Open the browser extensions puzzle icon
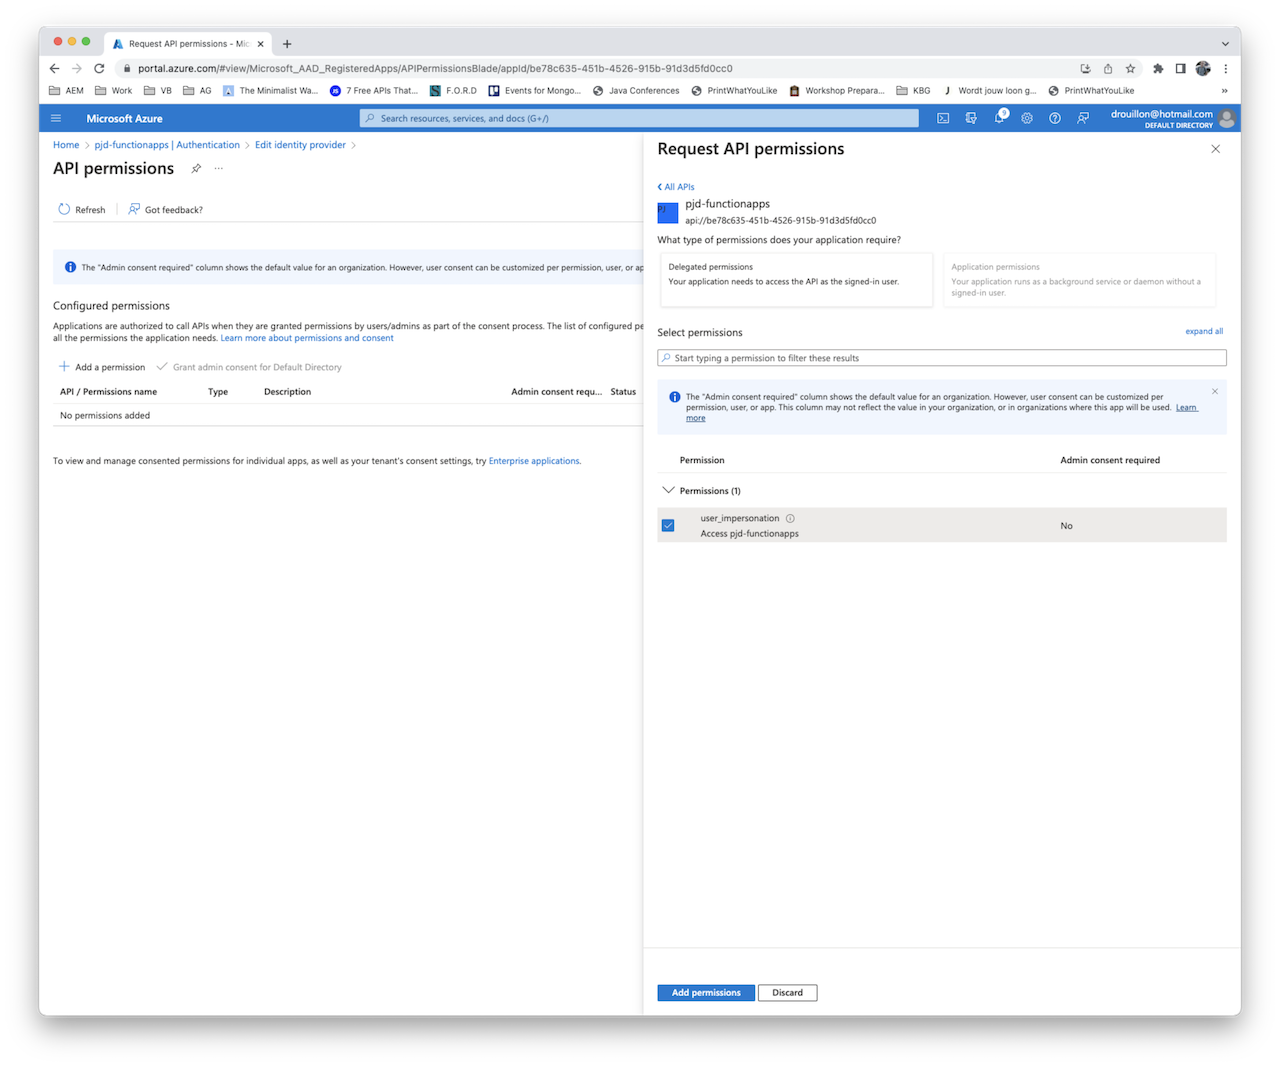The width and height of the screenshot is (1280, 1067). (x=1158, y=68)
